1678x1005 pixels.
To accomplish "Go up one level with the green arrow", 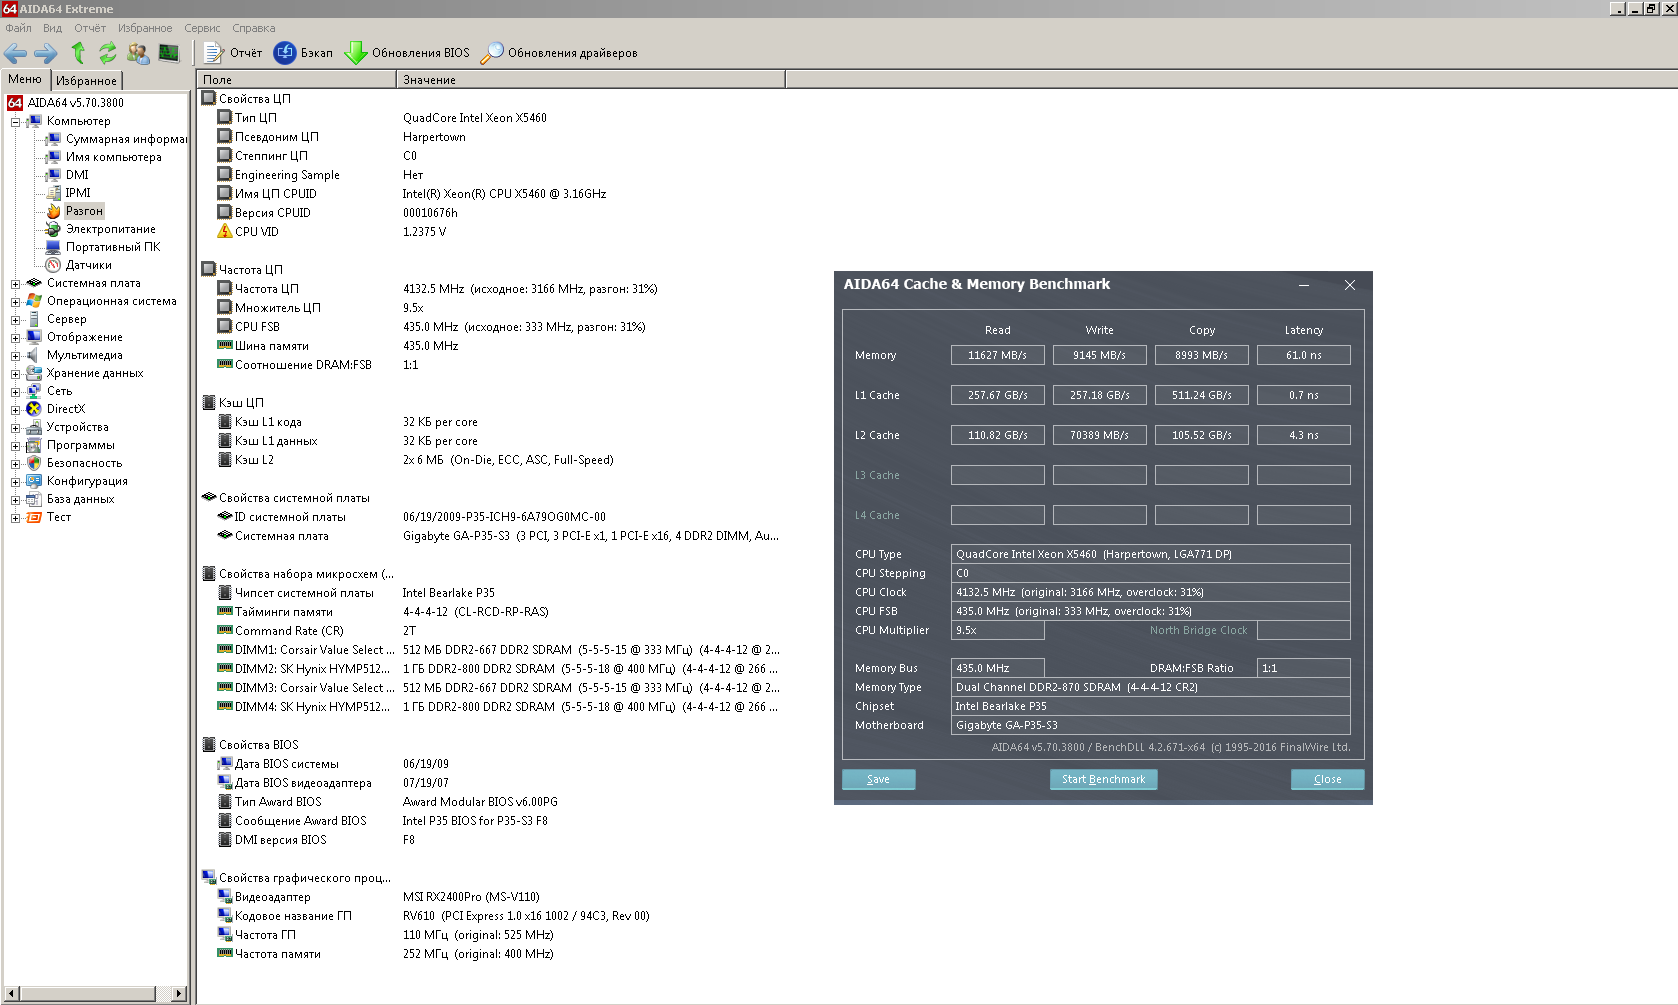I will point(78,53).
